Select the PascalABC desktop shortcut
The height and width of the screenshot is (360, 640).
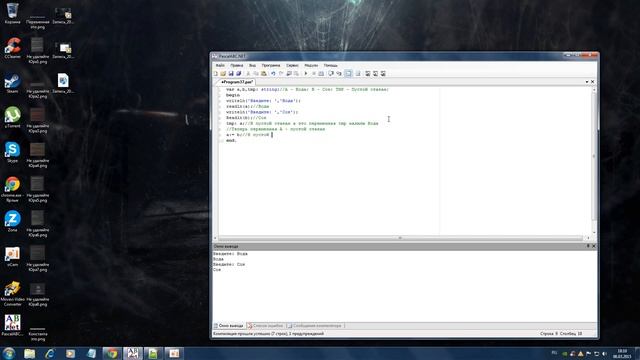[x=12, y=325]
